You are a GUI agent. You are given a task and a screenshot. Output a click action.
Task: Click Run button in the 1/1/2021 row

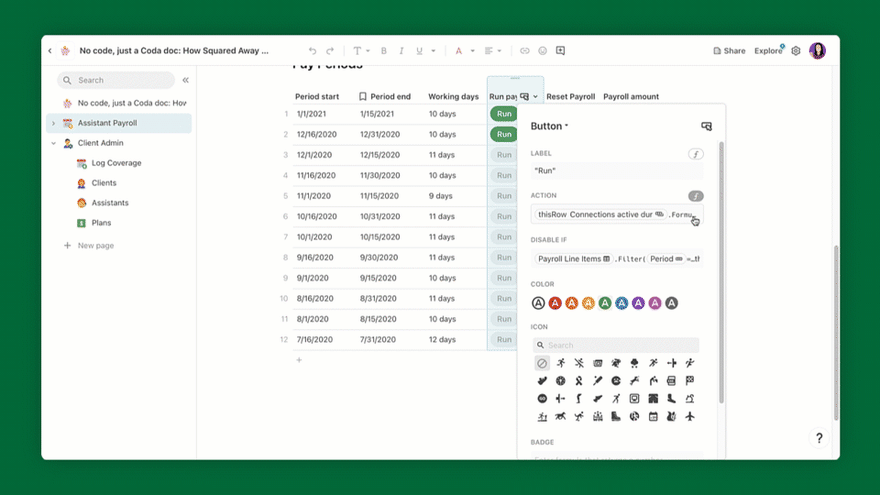[x=503, y=114]
